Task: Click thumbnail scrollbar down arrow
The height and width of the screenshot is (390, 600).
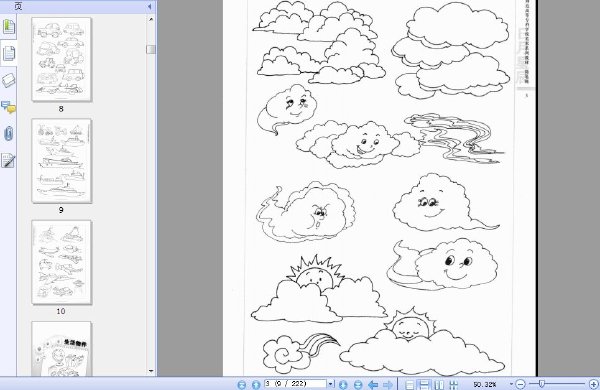Action: pos(151,371)
